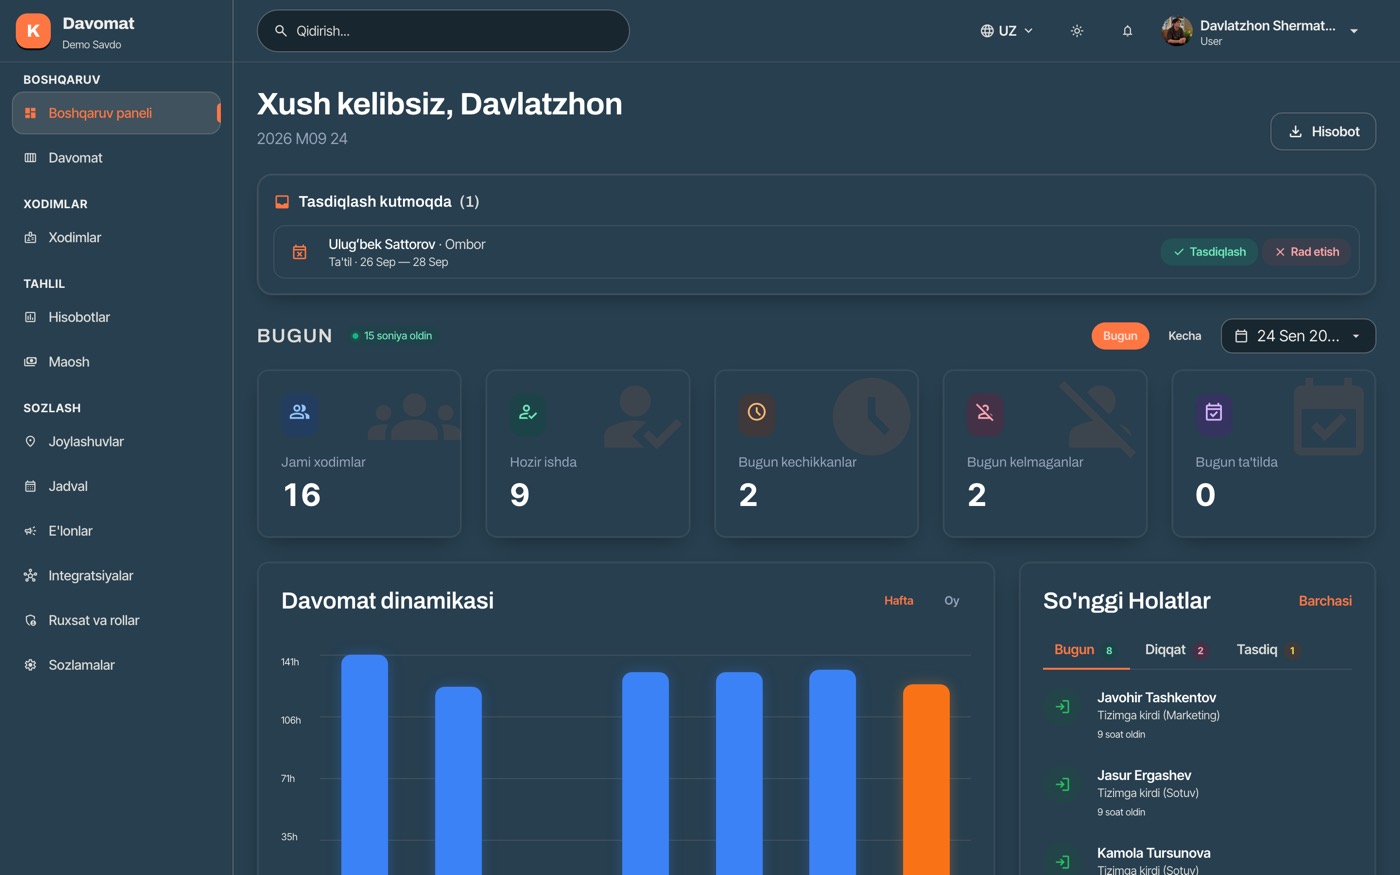1400x875 pixels.
Task: Click the Ruxsat va rollar icon
Action: [30, 620]
